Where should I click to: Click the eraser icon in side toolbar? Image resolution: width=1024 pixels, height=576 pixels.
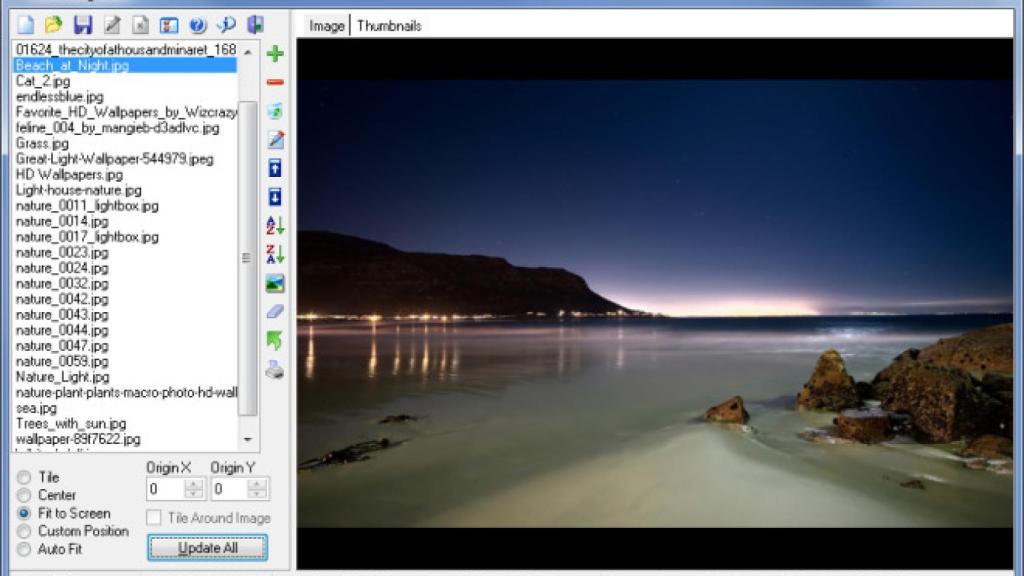[x=275, y=312]
